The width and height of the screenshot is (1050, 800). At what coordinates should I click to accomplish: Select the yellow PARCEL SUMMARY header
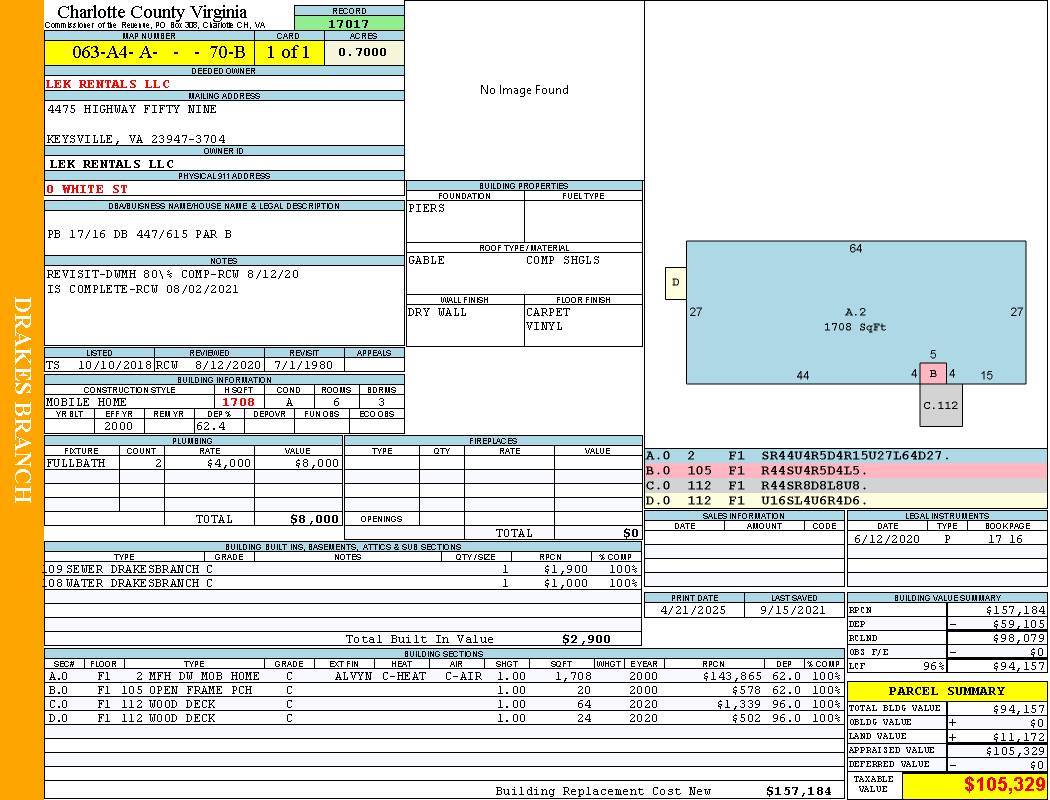pos(946,691)
